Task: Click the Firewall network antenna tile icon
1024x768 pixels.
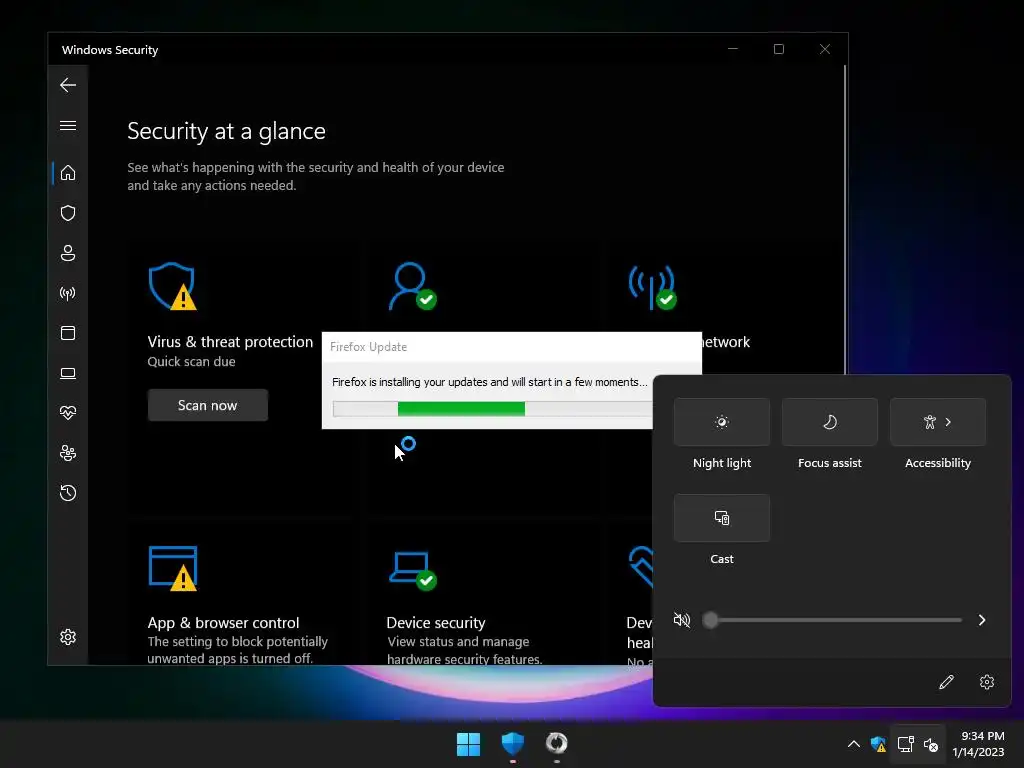Action: tap(652, 286)
